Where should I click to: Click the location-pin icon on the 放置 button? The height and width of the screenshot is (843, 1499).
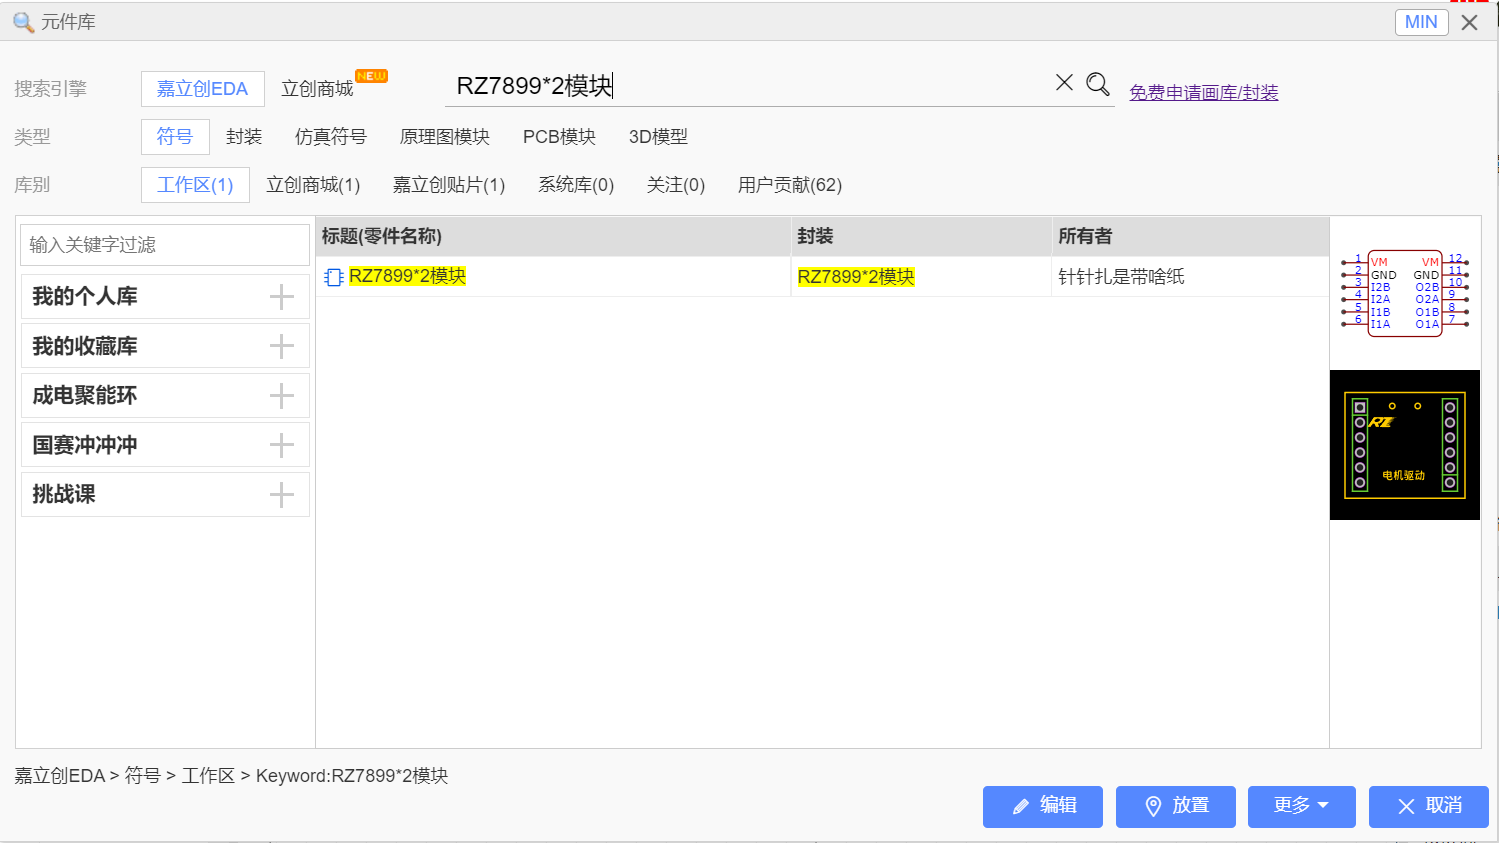point(1151,807)
